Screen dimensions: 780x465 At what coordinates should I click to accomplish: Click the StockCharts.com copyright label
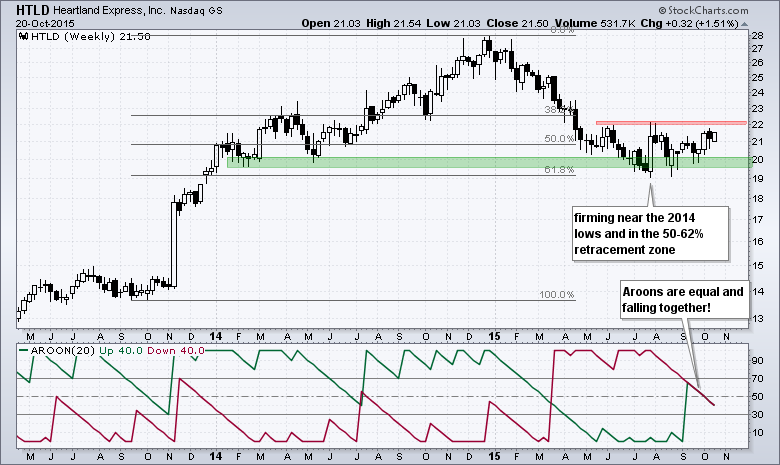click(x=703, y=10)
